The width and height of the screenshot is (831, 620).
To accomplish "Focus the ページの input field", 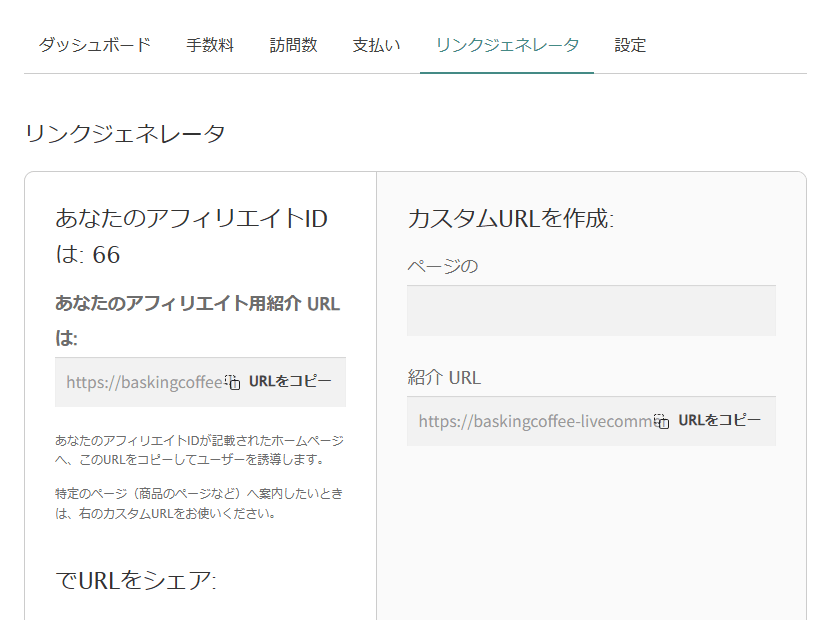I will [591, 311].
